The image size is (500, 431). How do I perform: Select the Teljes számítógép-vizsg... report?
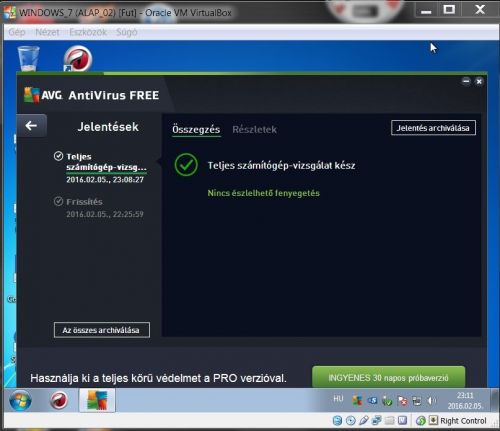[x=100, y=167]
